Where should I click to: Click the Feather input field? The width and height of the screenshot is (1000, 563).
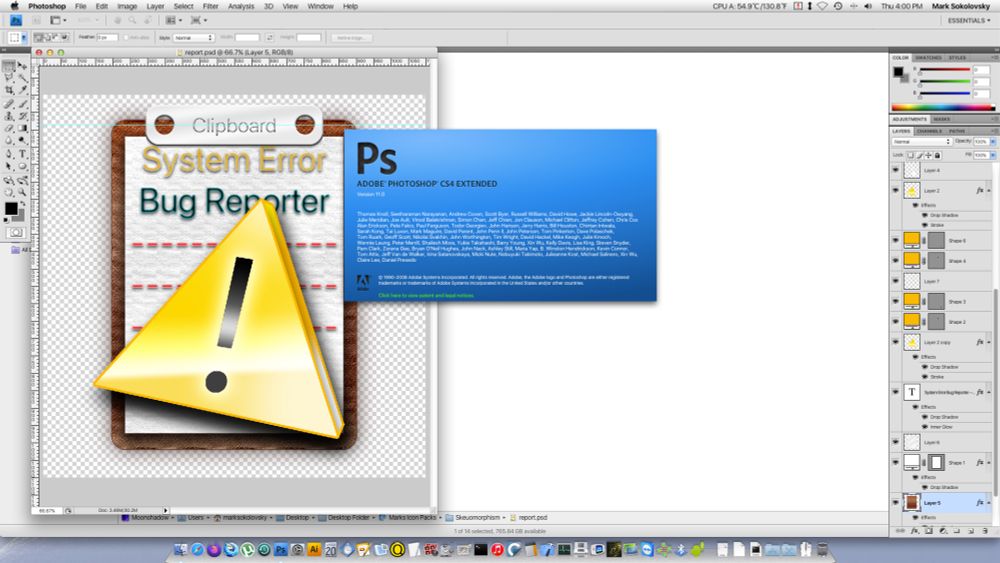coord(107,38)
